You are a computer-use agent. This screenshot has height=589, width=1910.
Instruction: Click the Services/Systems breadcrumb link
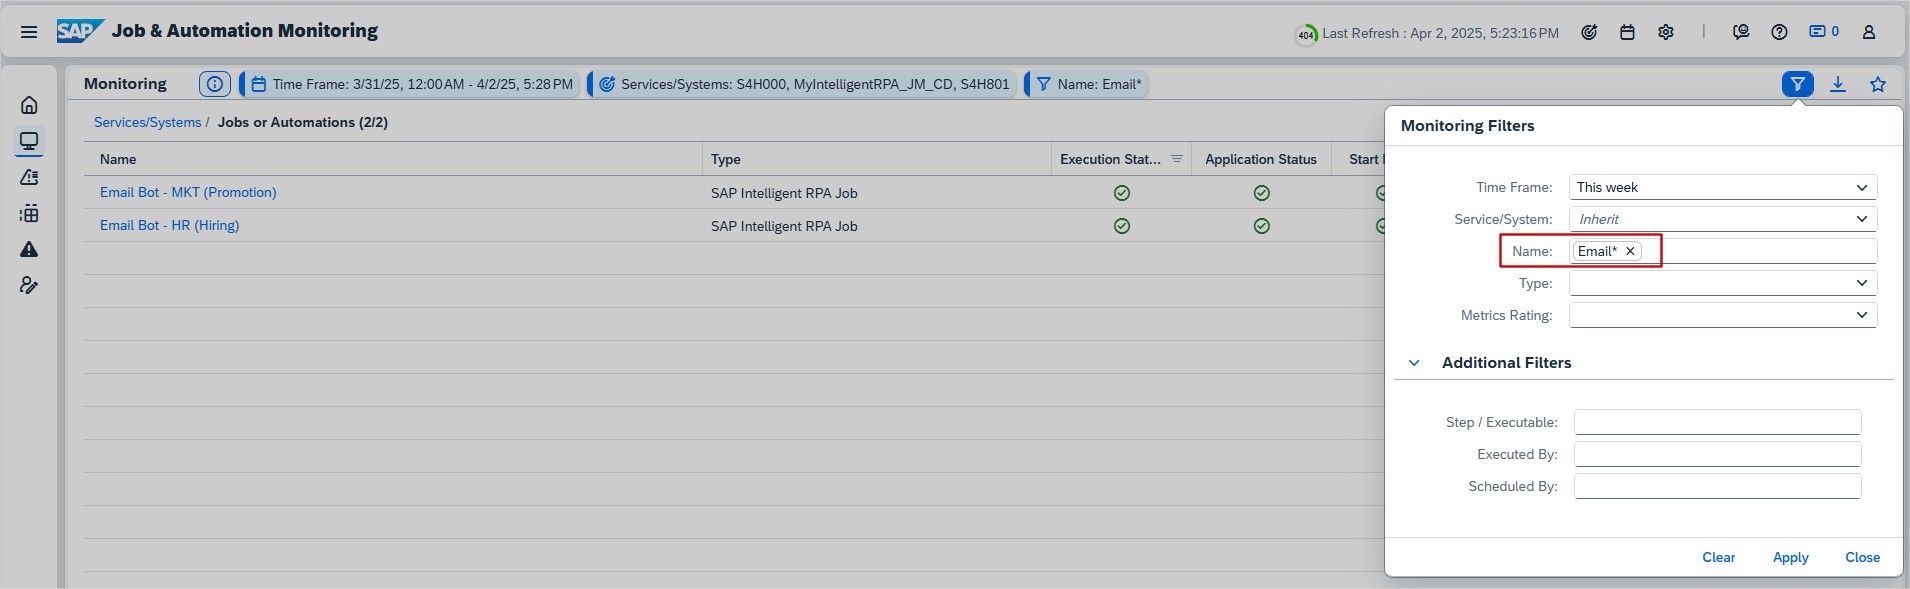pyautogui.click(x=147, y=122)
